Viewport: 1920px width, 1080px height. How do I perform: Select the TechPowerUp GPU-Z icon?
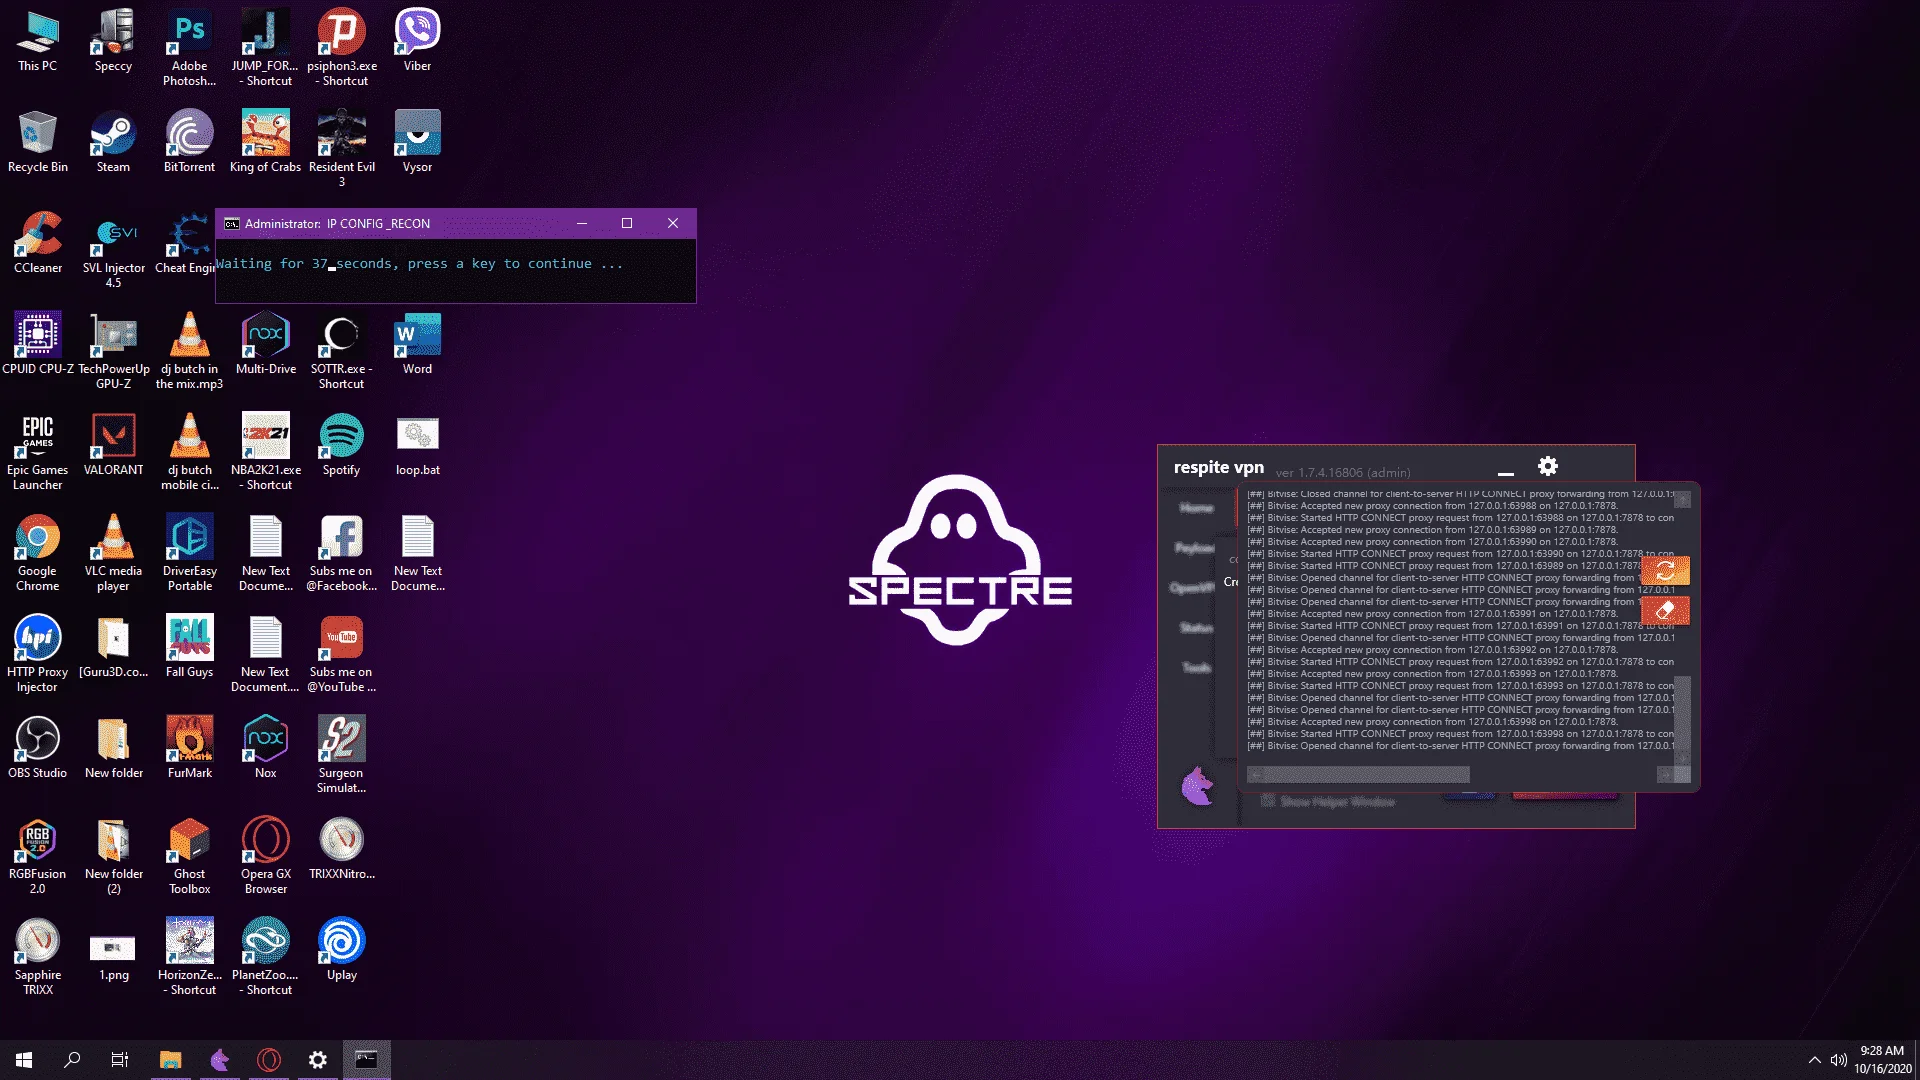(113, 352)
